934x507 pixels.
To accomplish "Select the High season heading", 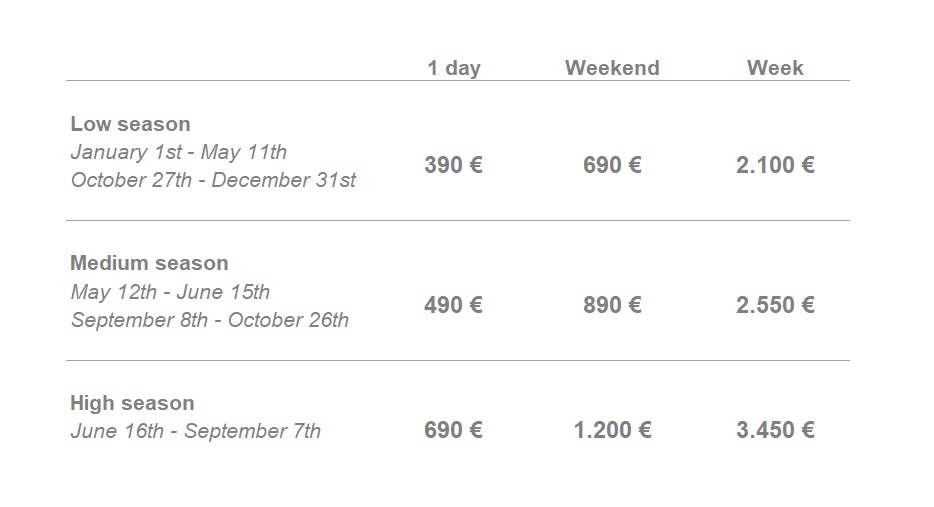I will pyautogui.click(x=132, y=403).
